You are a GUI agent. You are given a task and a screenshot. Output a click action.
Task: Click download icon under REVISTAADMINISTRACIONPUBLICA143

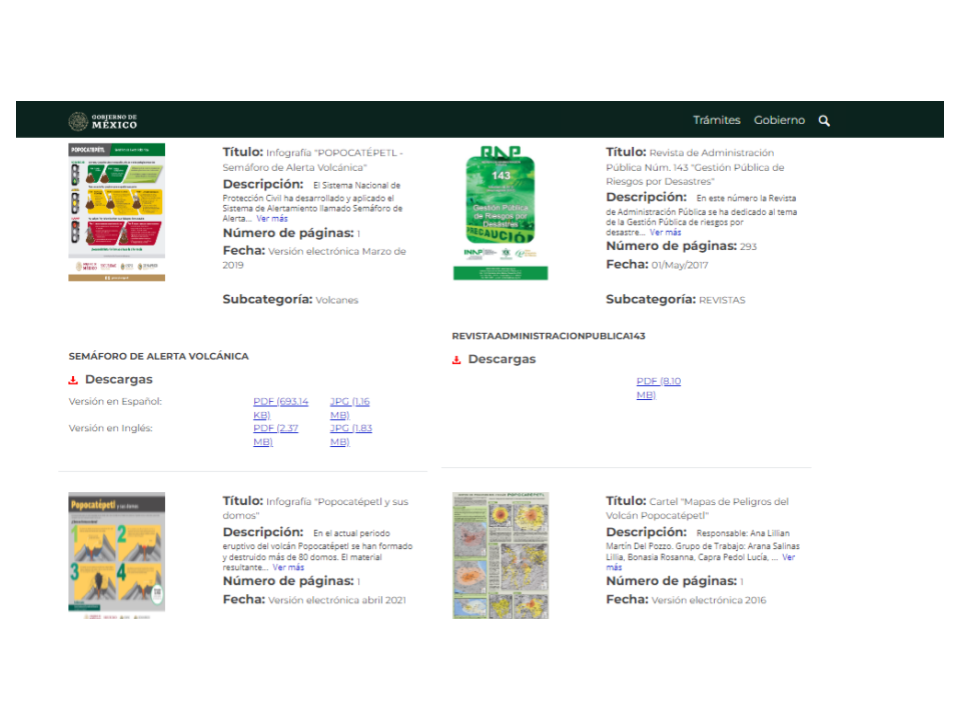point(457,360)
